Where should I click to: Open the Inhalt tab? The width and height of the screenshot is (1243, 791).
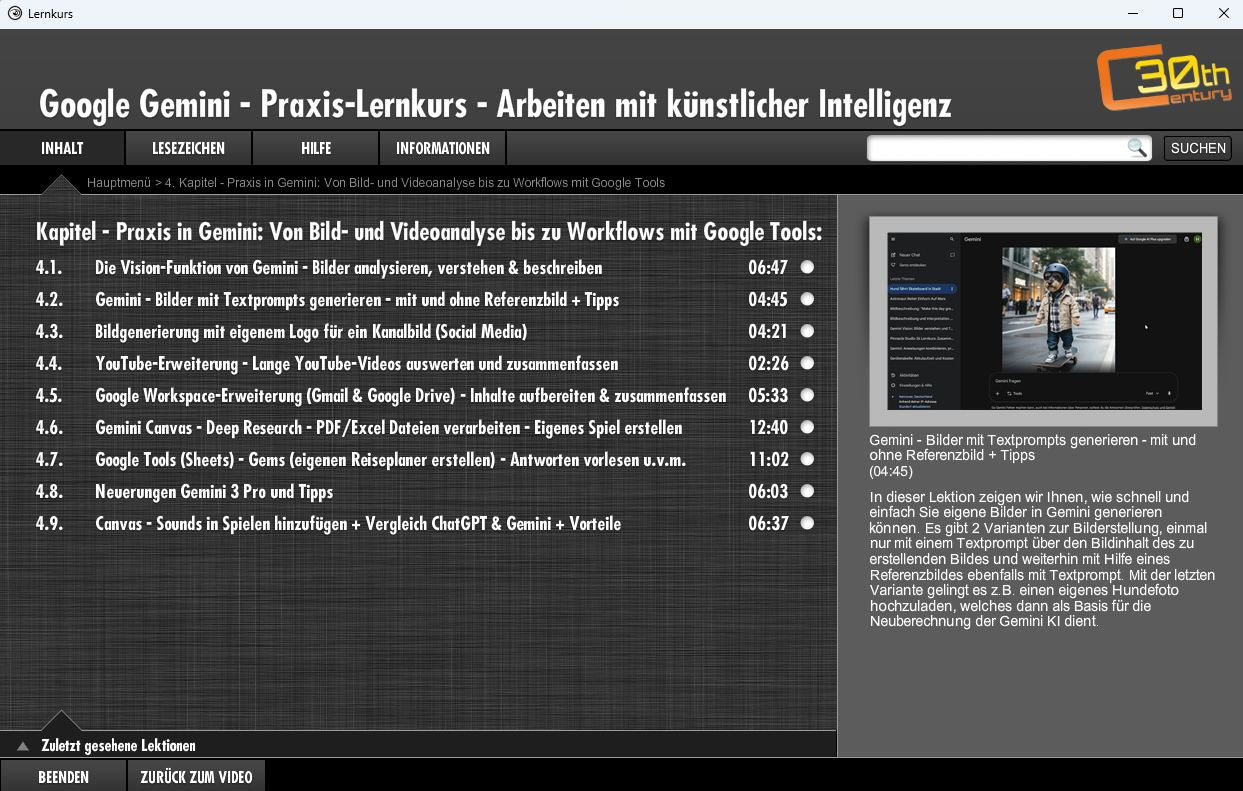click(62, 148)
